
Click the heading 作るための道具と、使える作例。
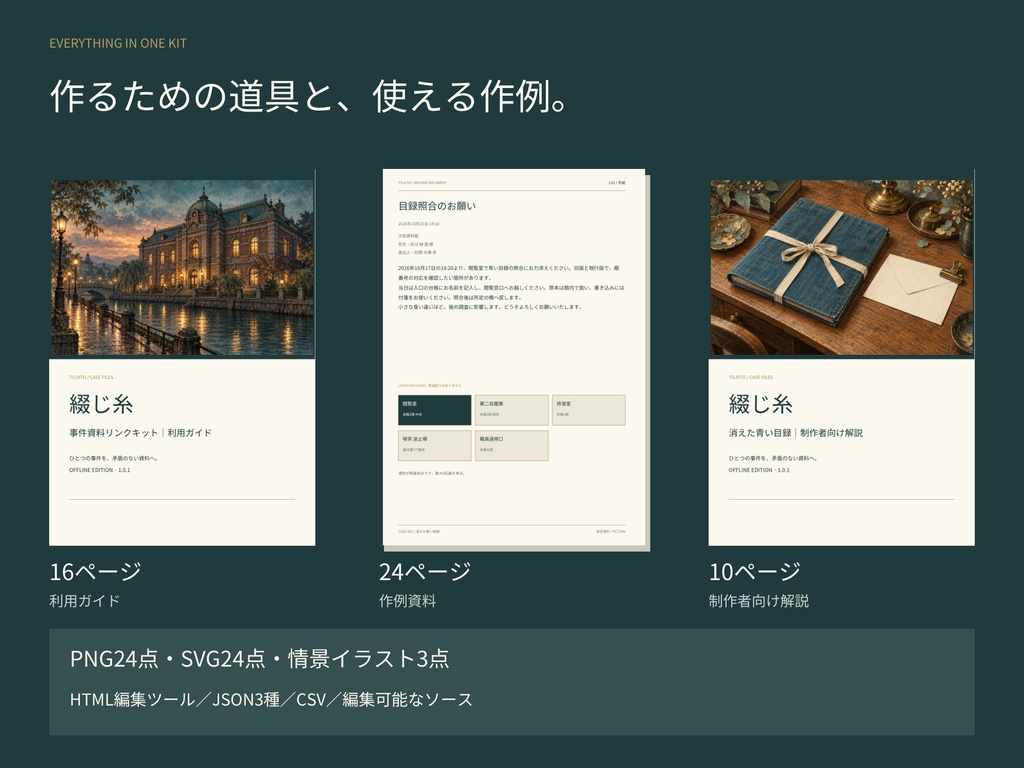pos(310,97)
